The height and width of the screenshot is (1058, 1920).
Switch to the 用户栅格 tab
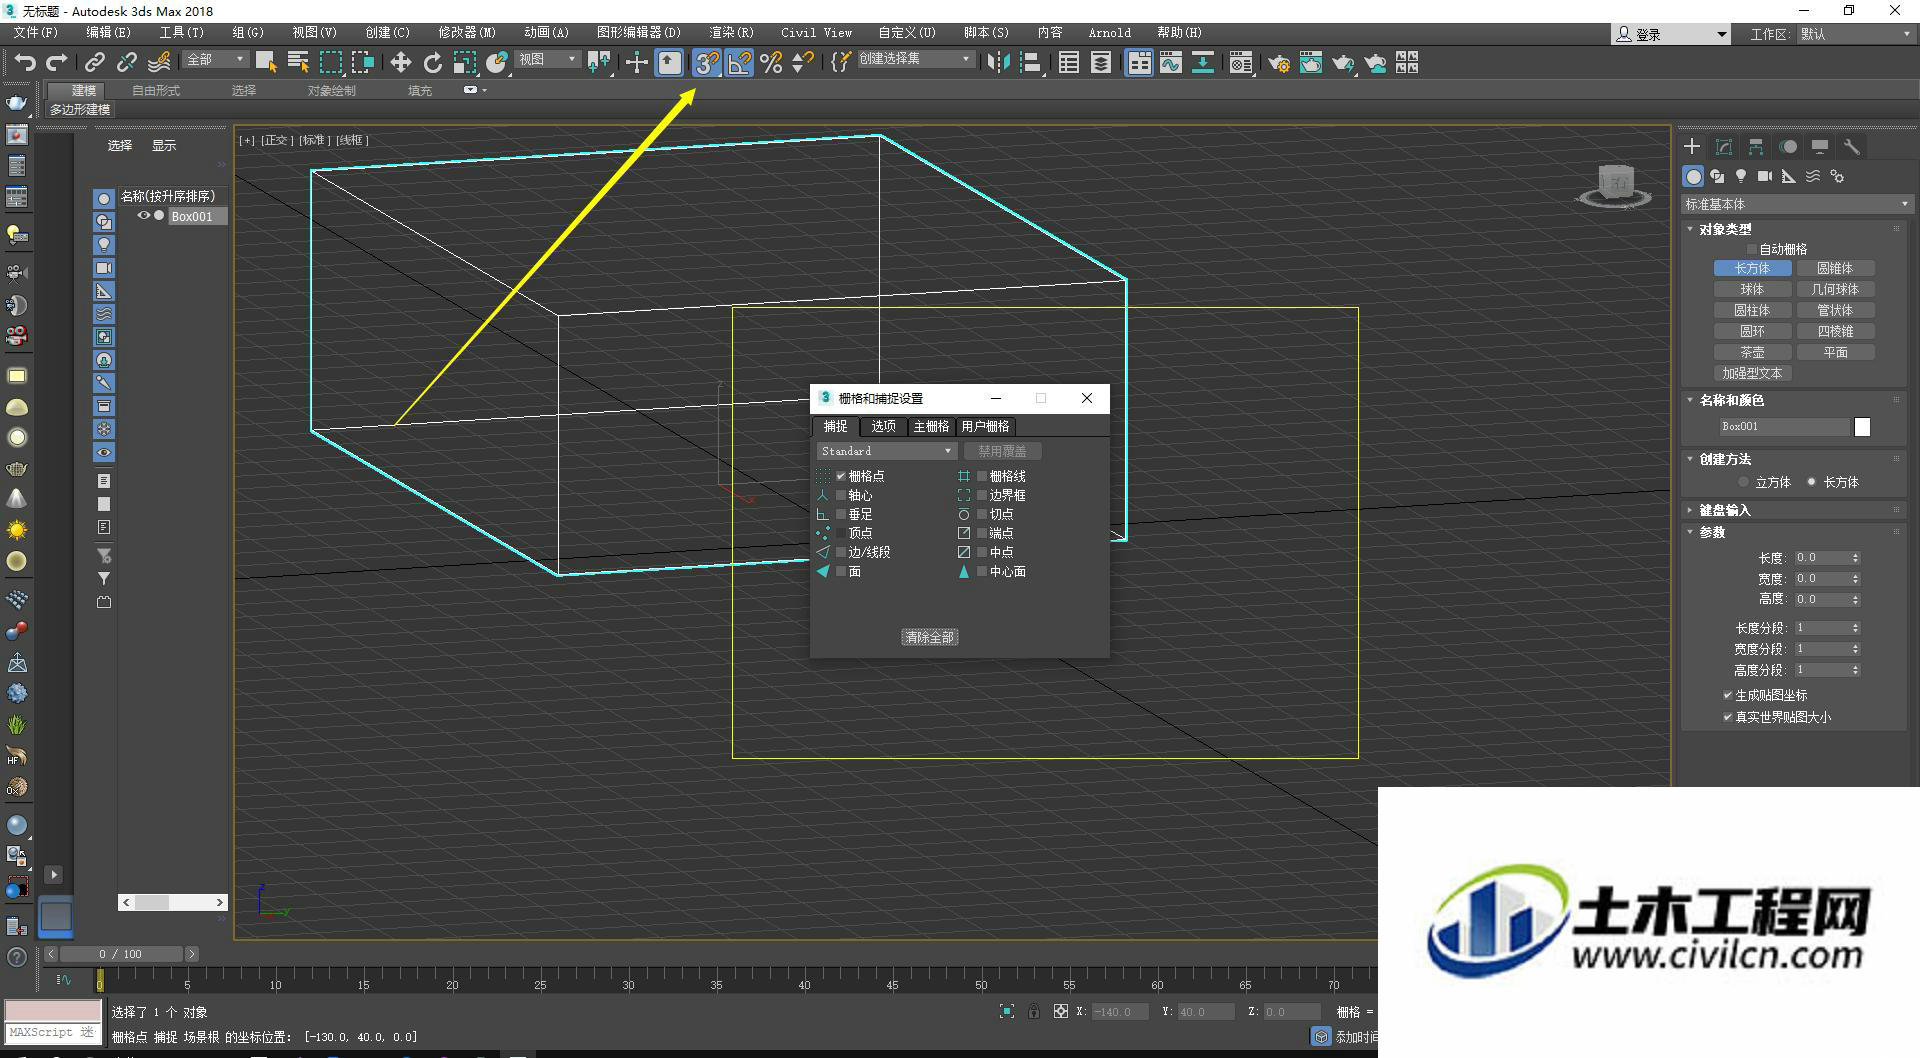click(x=985, y=426)
